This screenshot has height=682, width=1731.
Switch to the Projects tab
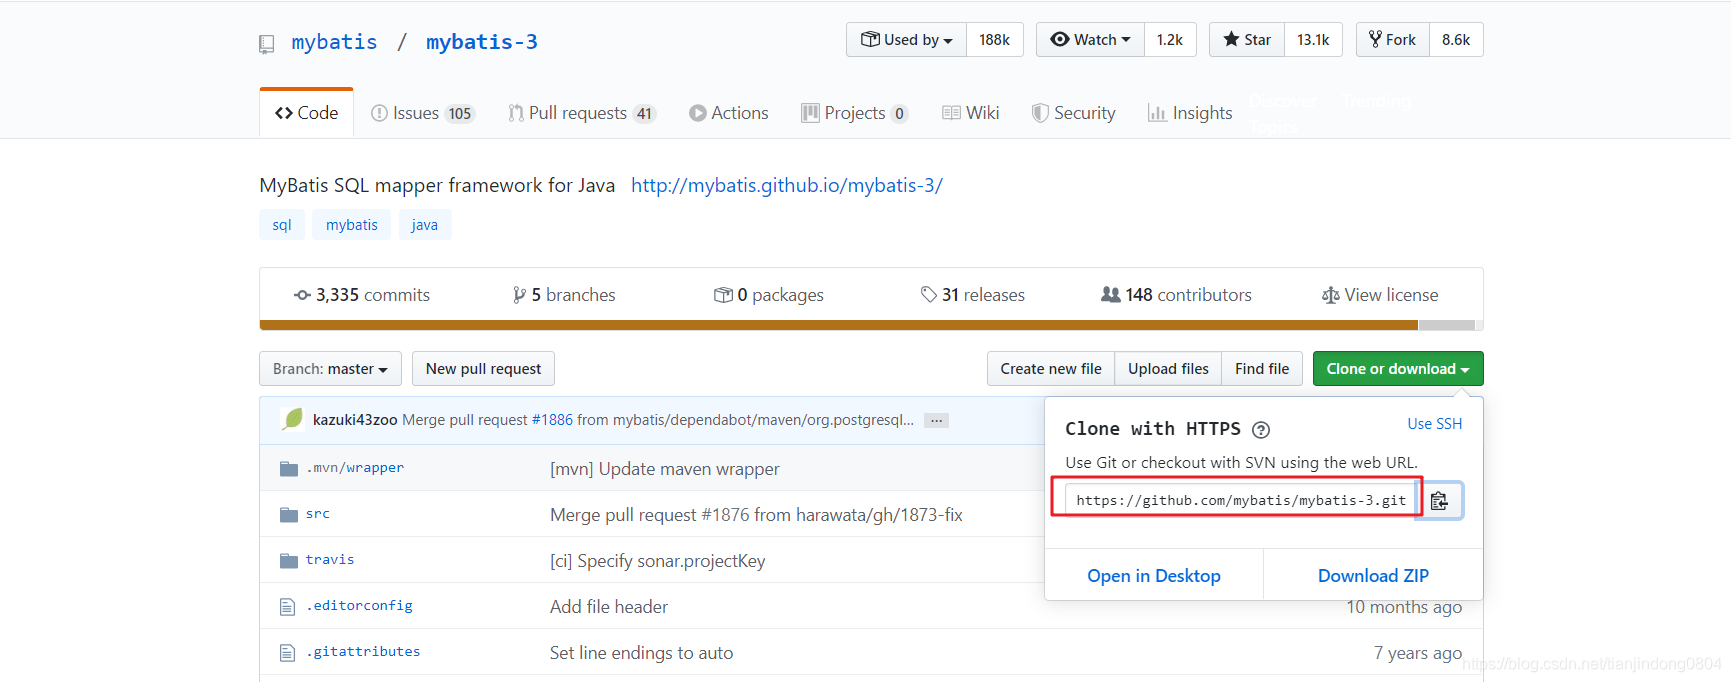855,113
